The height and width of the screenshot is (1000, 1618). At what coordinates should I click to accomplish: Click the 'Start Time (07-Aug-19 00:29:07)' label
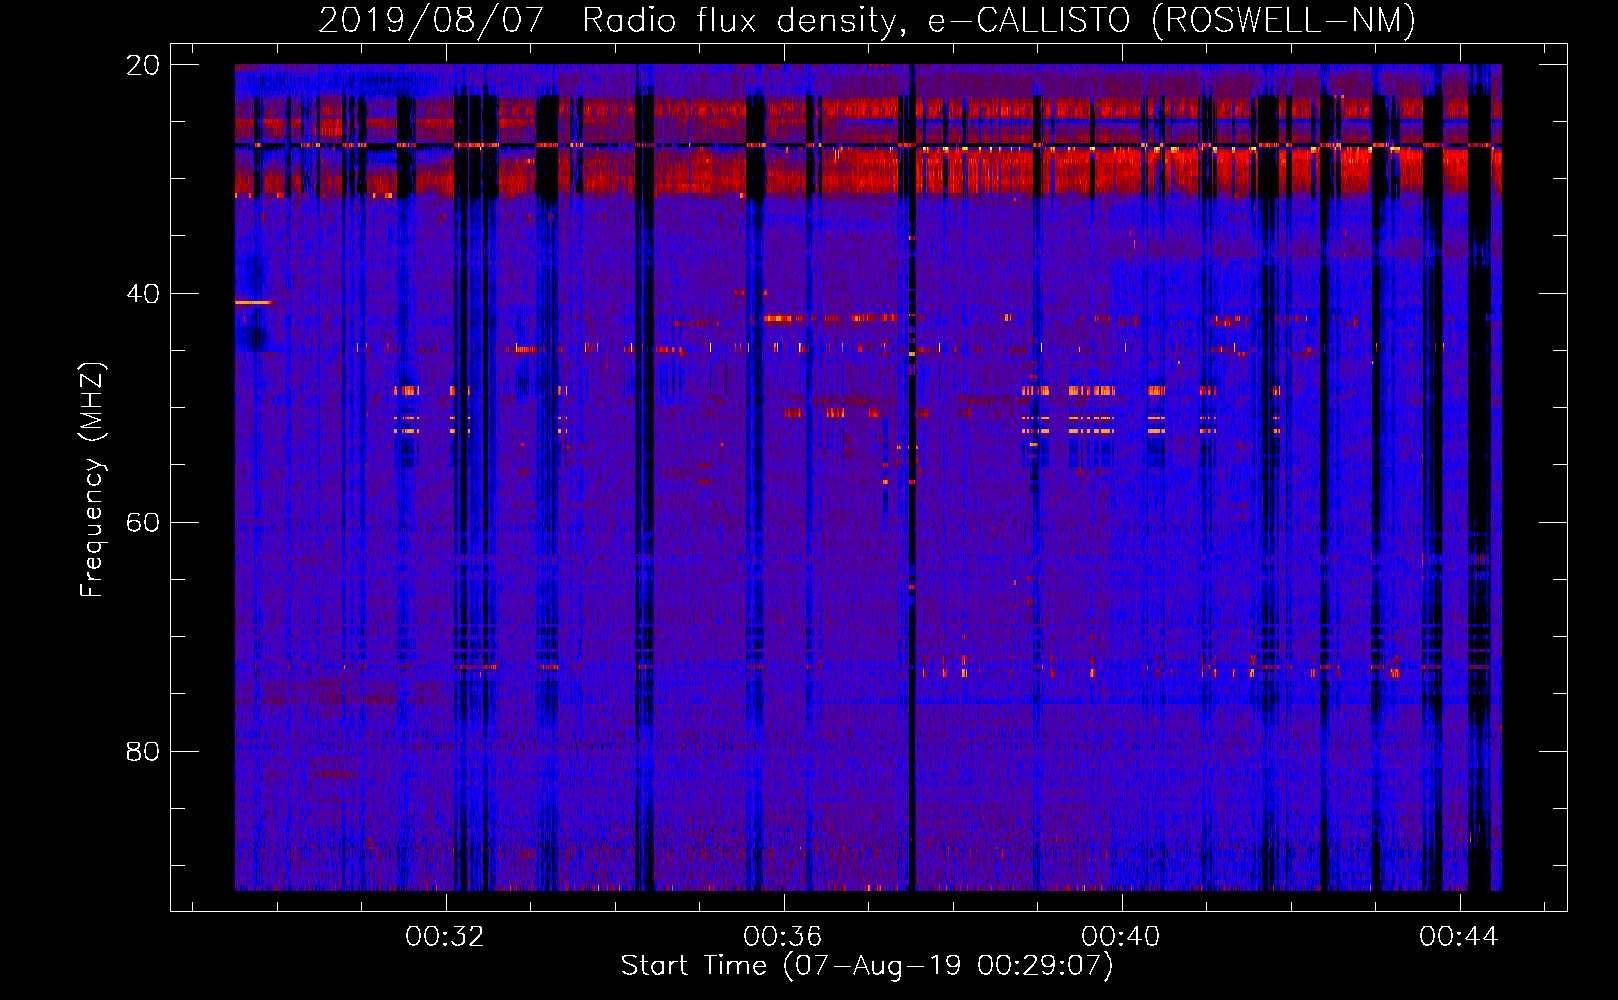click(866, 966)
